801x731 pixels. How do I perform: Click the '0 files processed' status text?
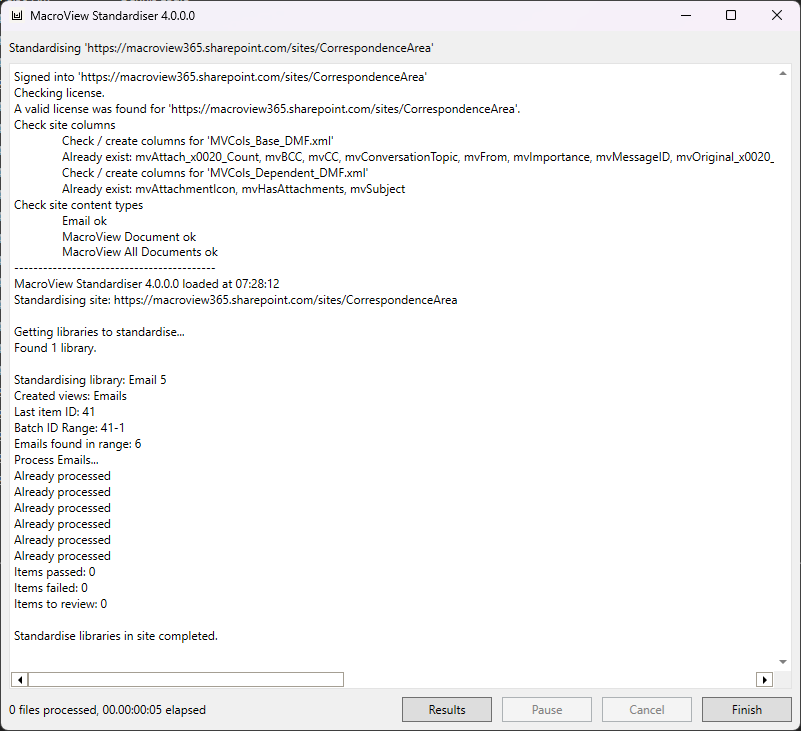click(107, 710)
